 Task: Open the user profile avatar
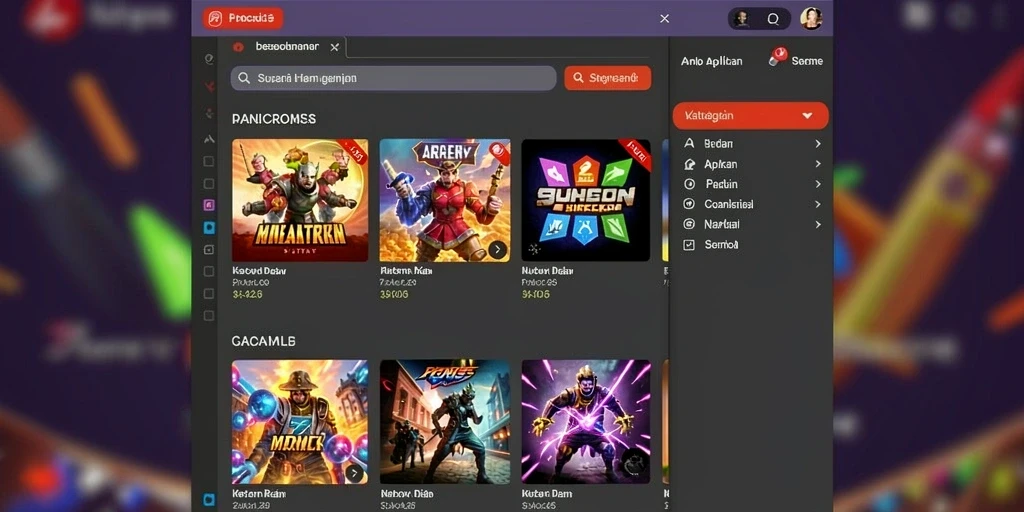tap(811, 18)
